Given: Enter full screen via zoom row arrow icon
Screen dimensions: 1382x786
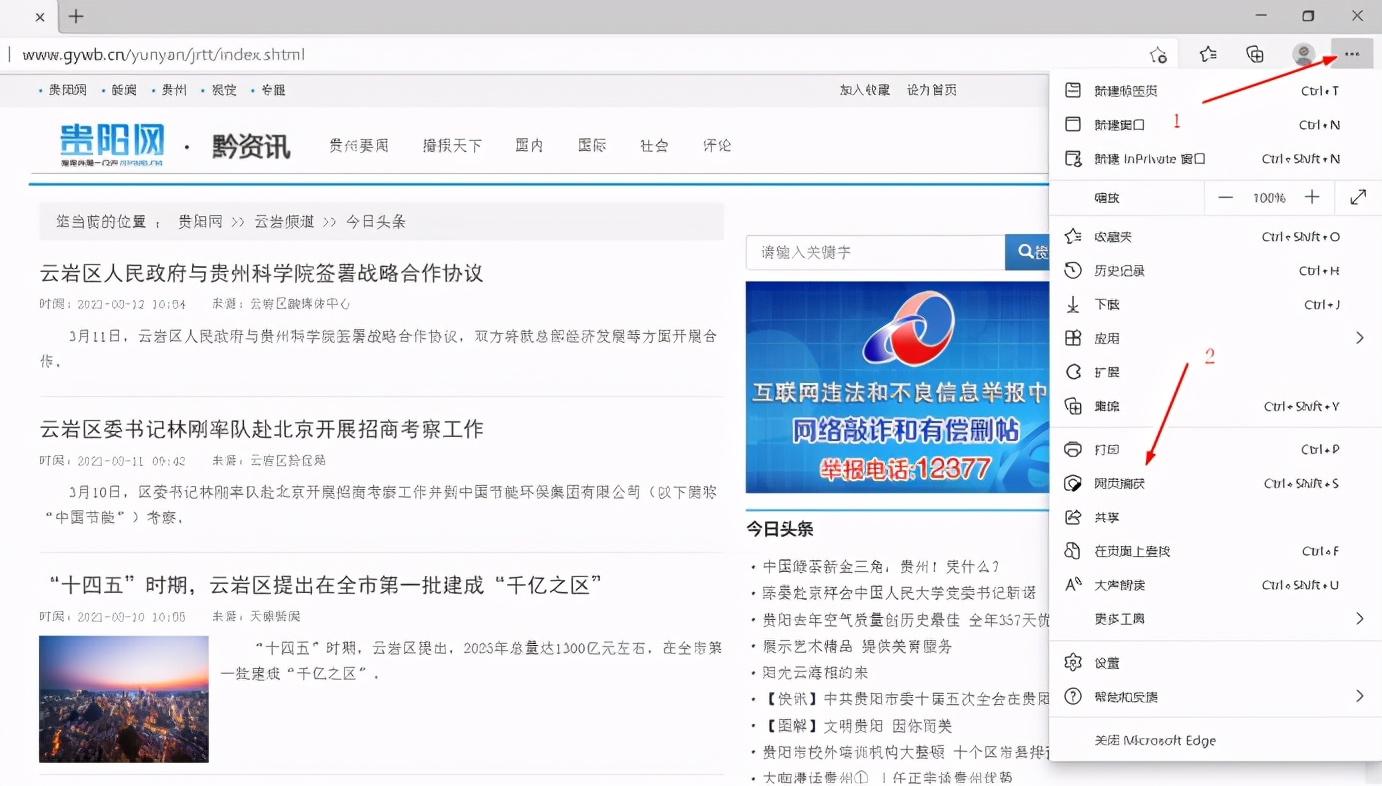Looking at the screenshot, I should pyautogui.click(x=1358, y=198).
